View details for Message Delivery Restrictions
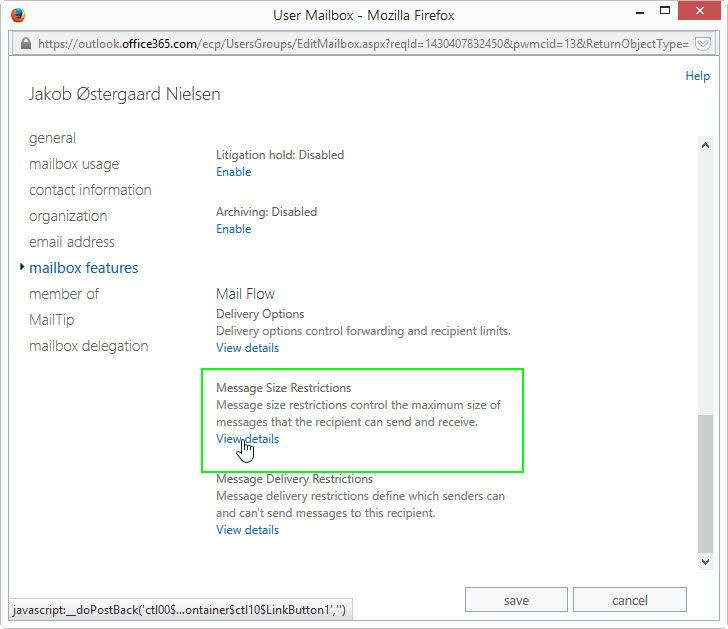This screenshot has height=629, width=728. pyautogui.click(x=247, y=530)
